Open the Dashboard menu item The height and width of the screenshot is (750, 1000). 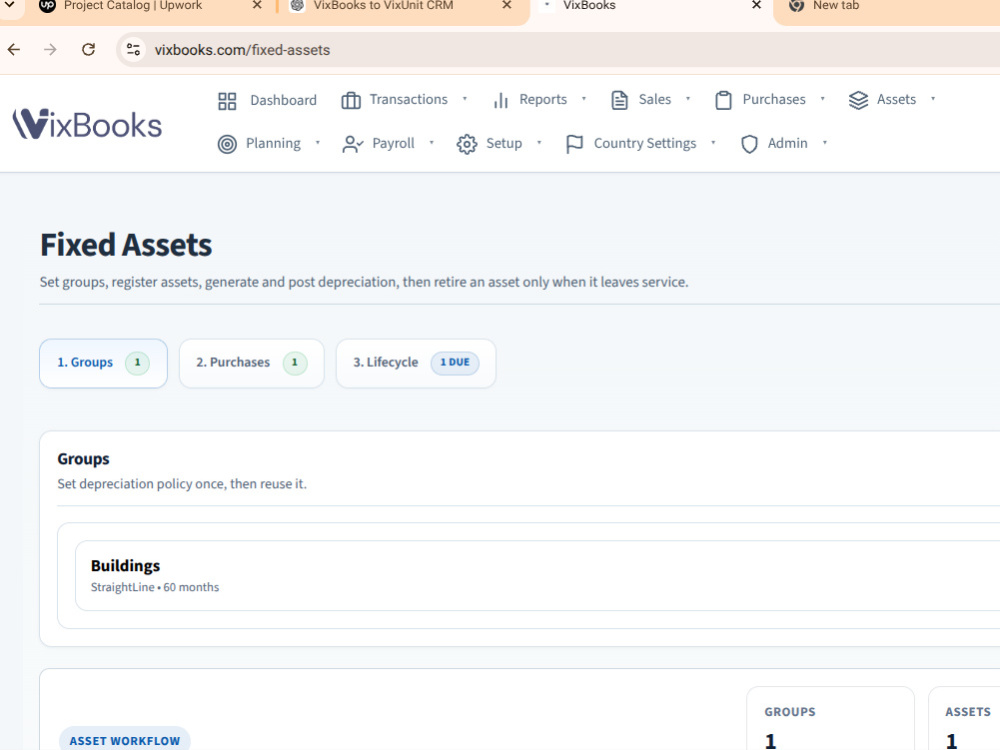(x=283, y=100)
